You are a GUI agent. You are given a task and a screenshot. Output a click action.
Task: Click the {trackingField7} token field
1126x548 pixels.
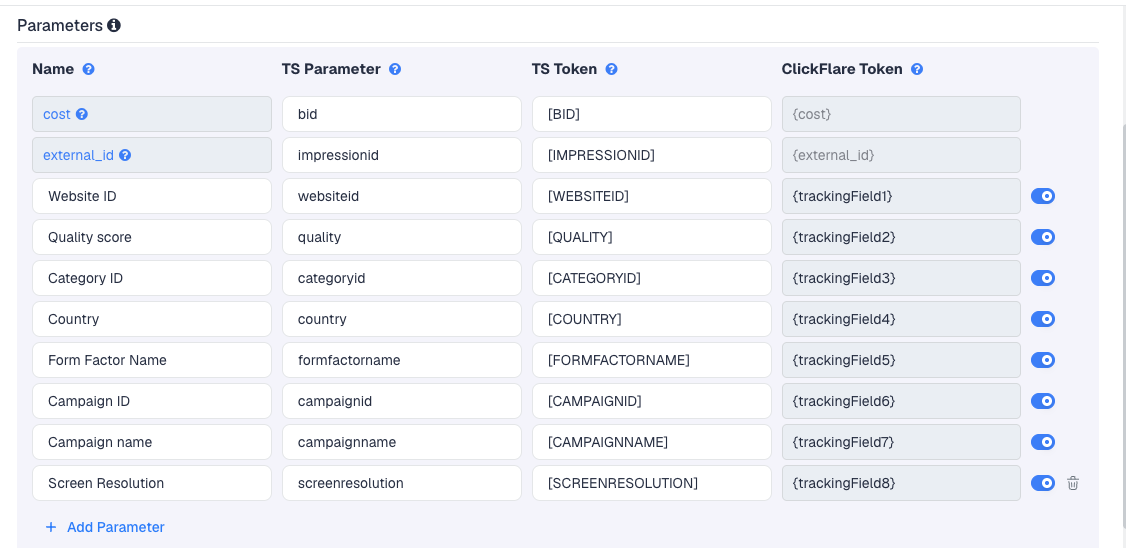901,442
